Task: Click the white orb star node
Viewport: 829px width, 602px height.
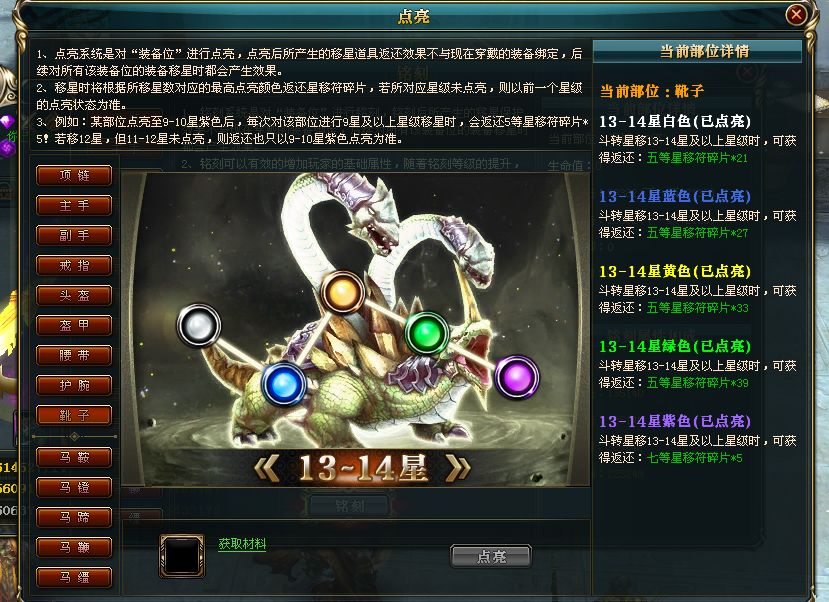Action: [x=199, y=326]
